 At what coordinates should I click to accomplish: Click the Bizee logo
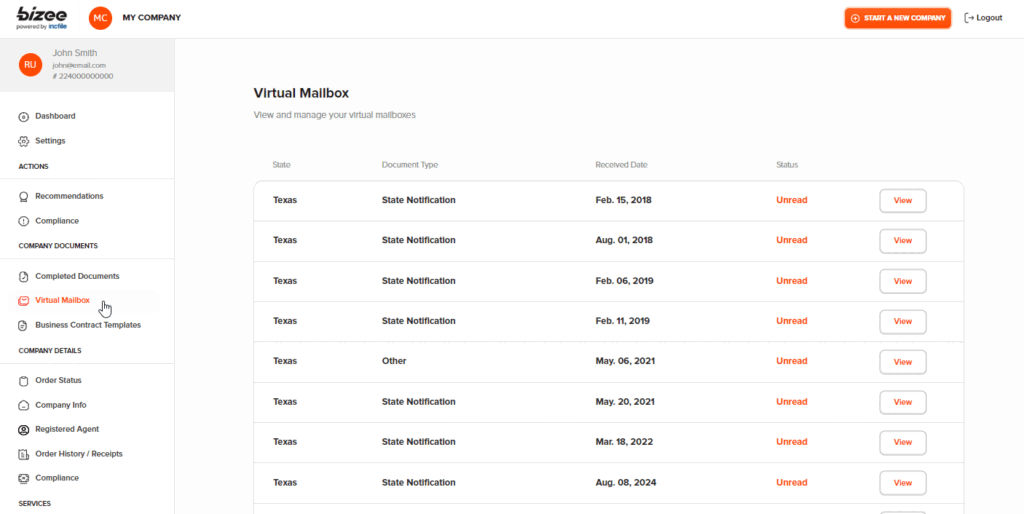click(41, 18)
